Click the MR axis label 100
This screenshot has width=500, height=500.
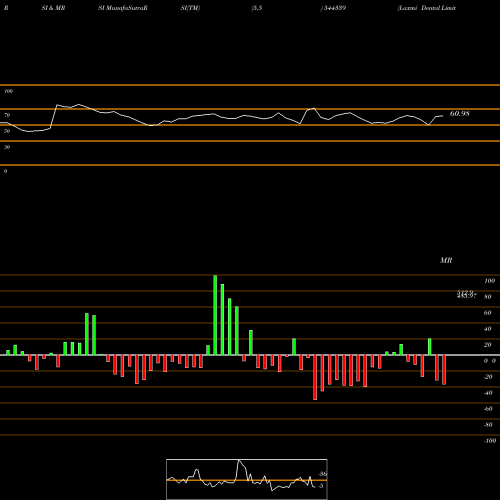[490, 281]
